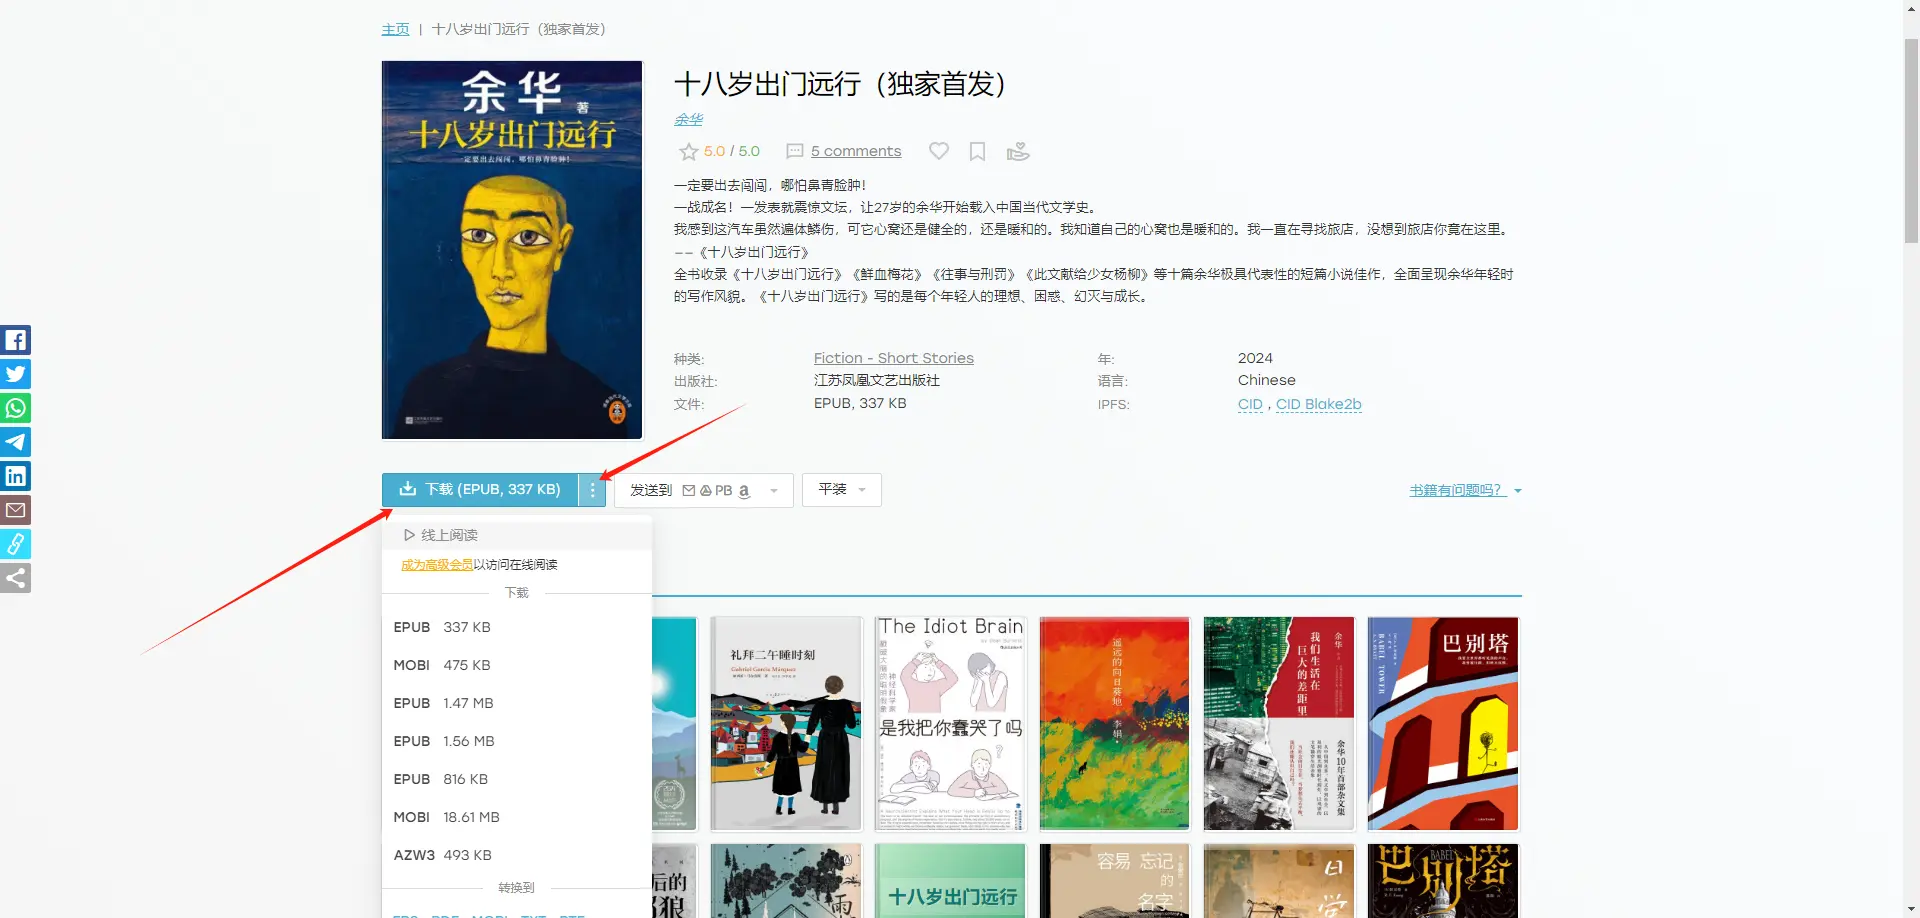Open the 我们生活在巨大的差距里 book thumbnail

1279,724
